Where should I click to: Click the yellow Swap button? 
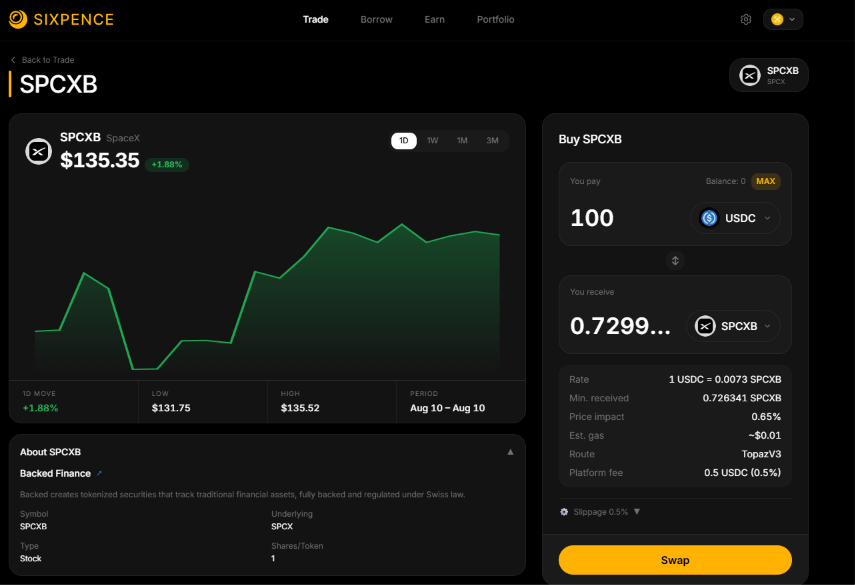(x=675, y=560)
